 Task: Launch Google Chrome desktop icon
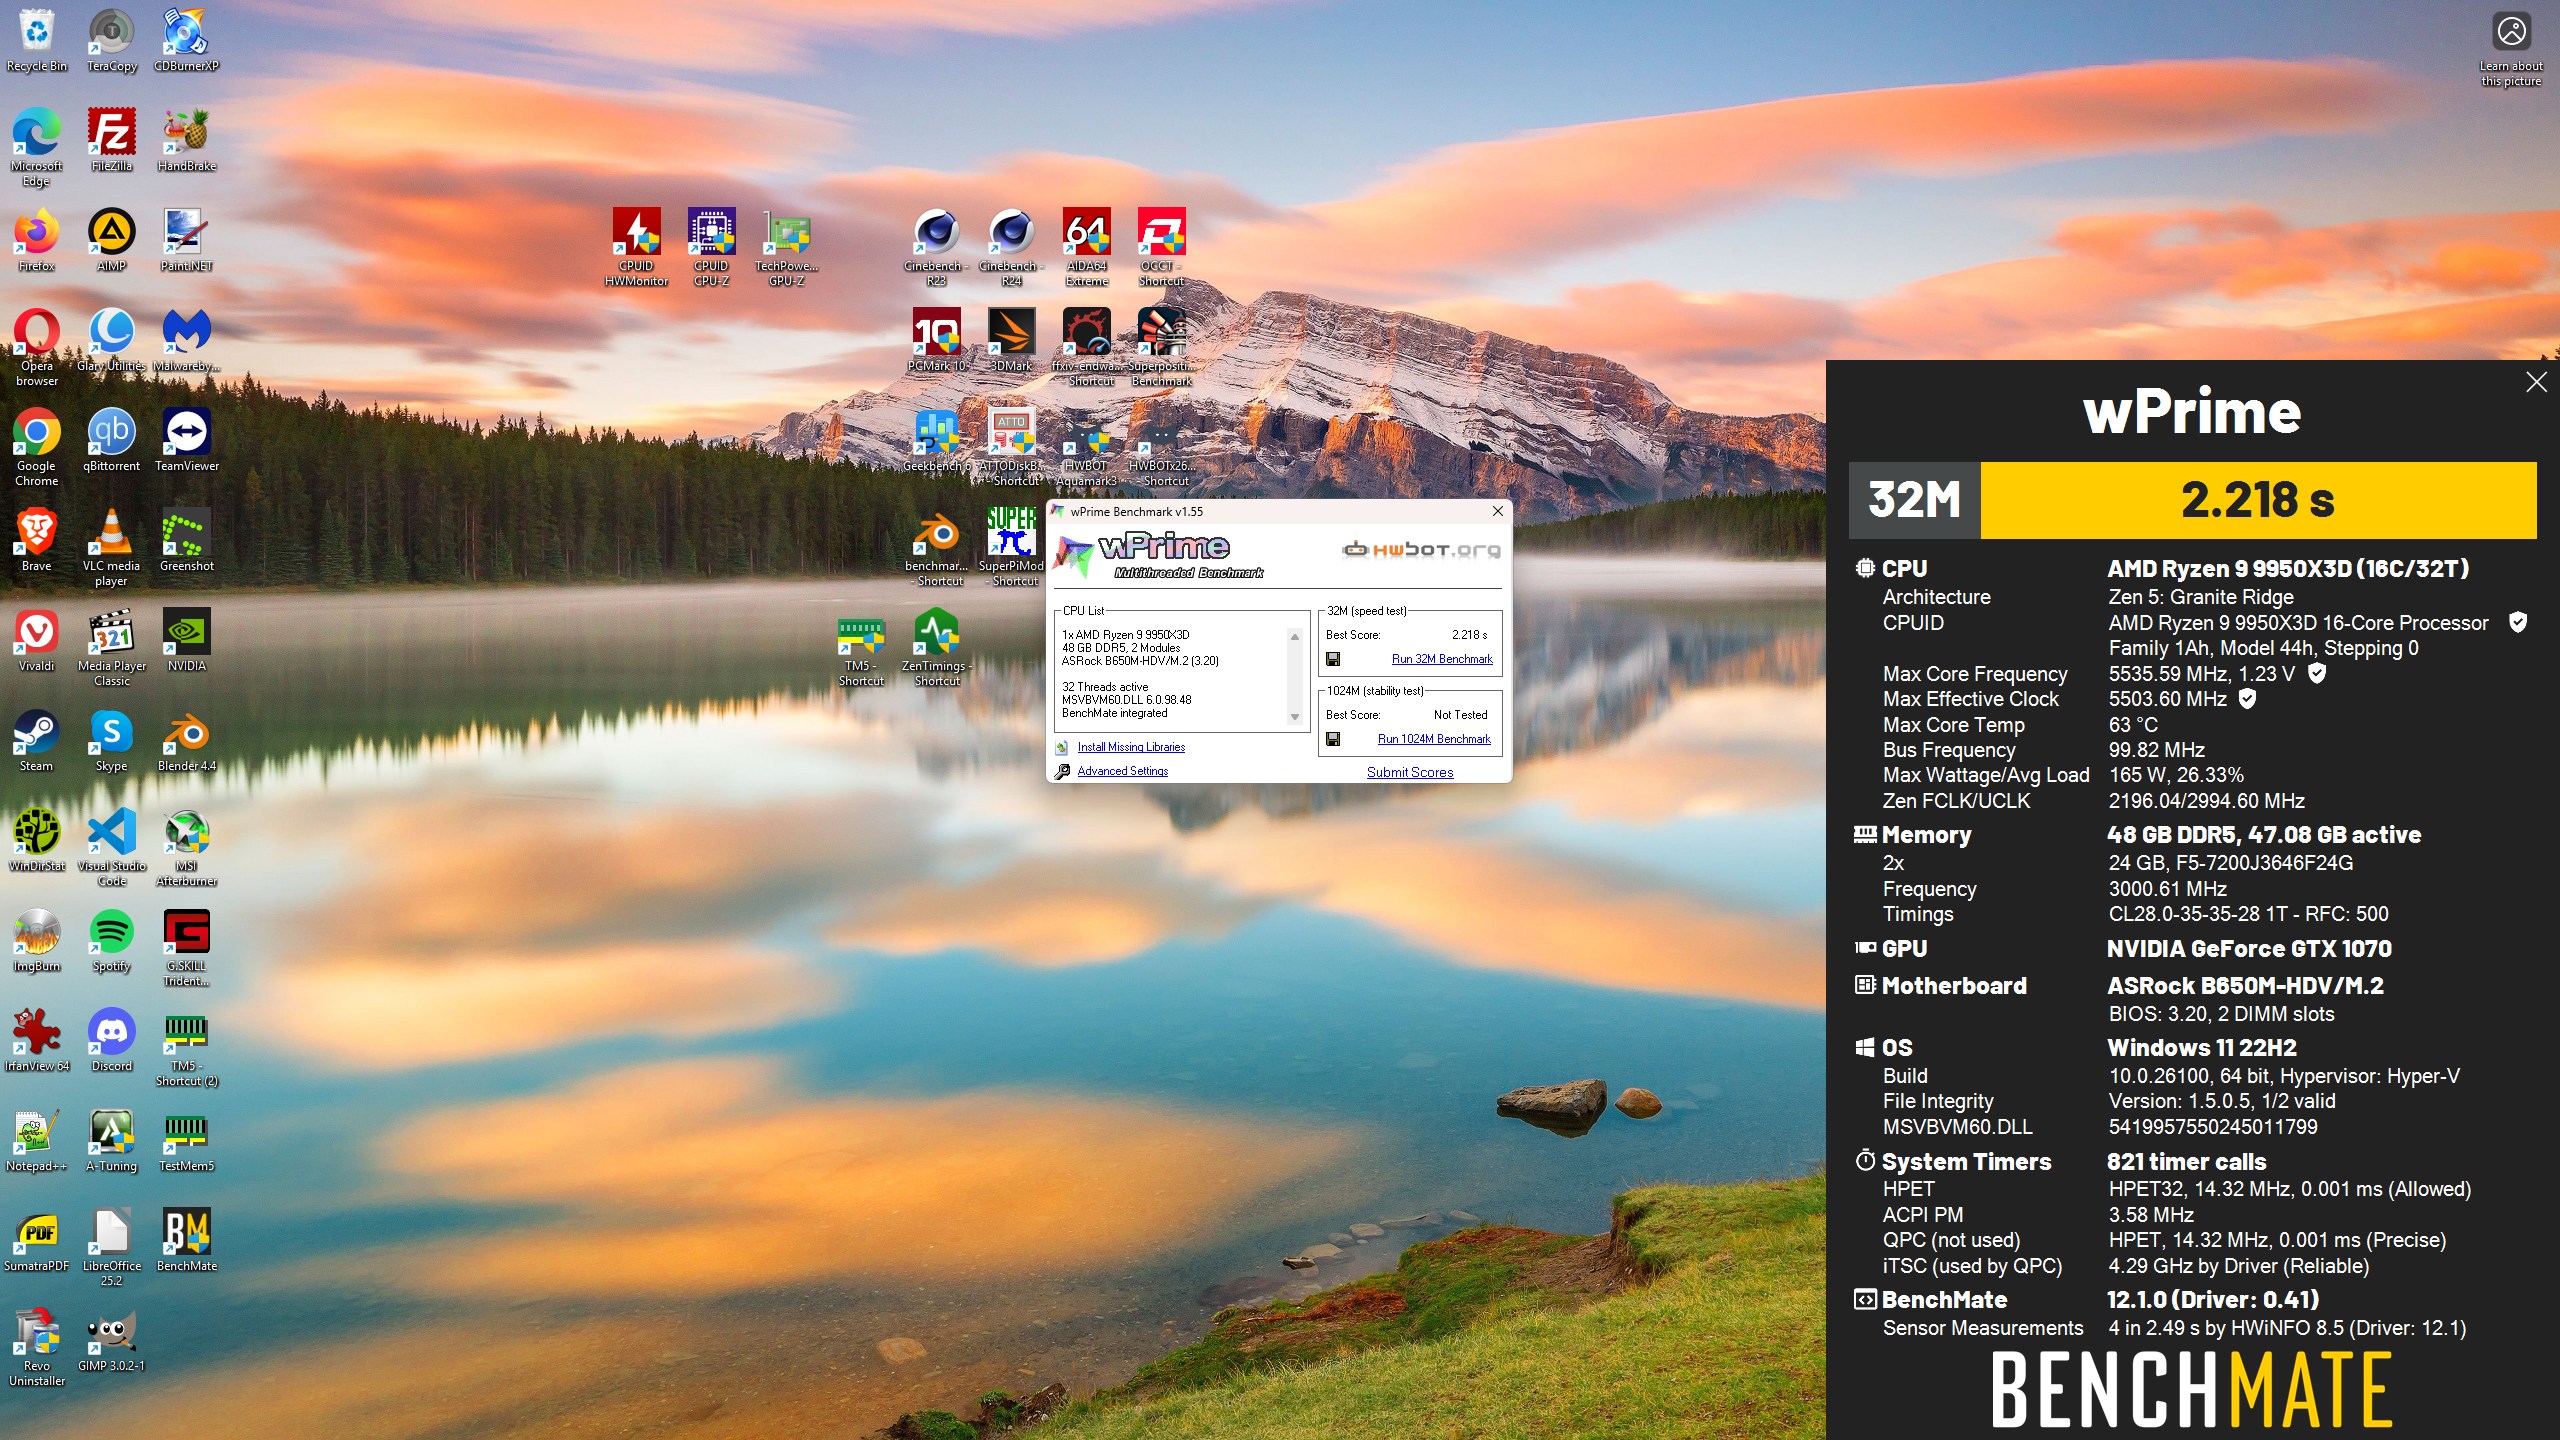pos(37,447)
